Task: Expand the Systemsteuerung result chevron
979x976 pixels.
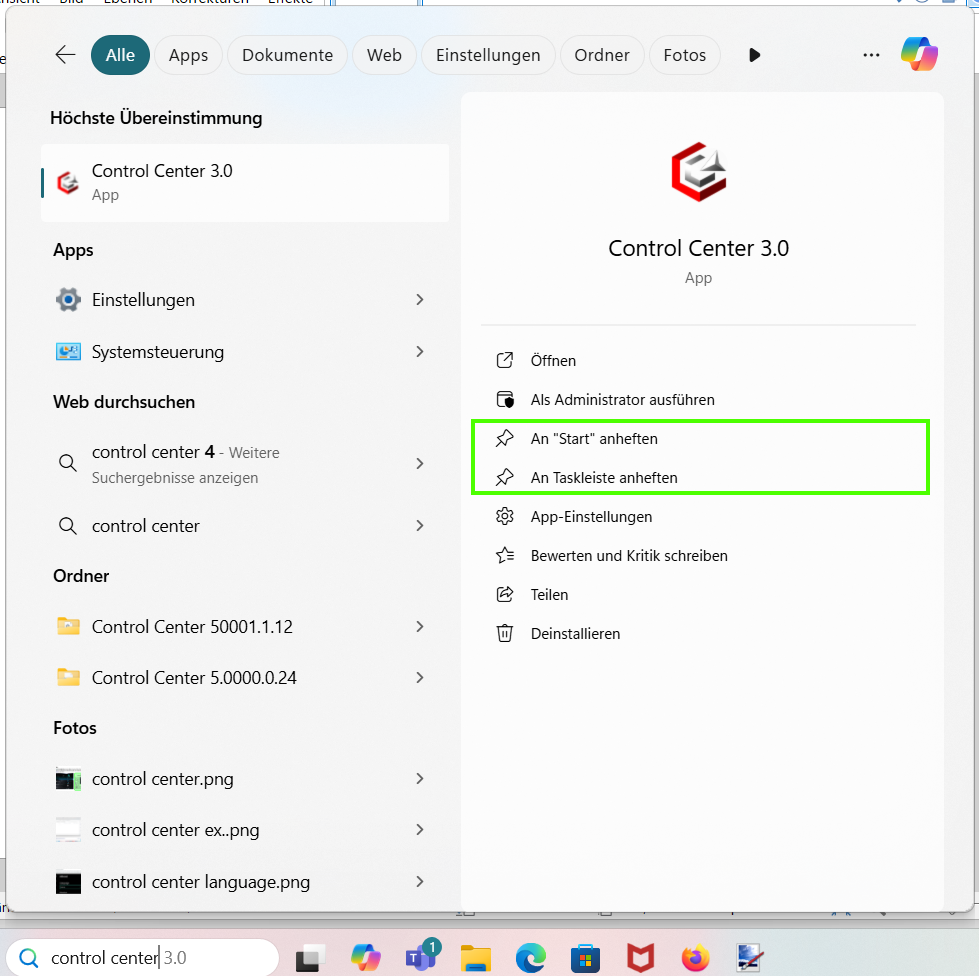Action: (419, 351)
